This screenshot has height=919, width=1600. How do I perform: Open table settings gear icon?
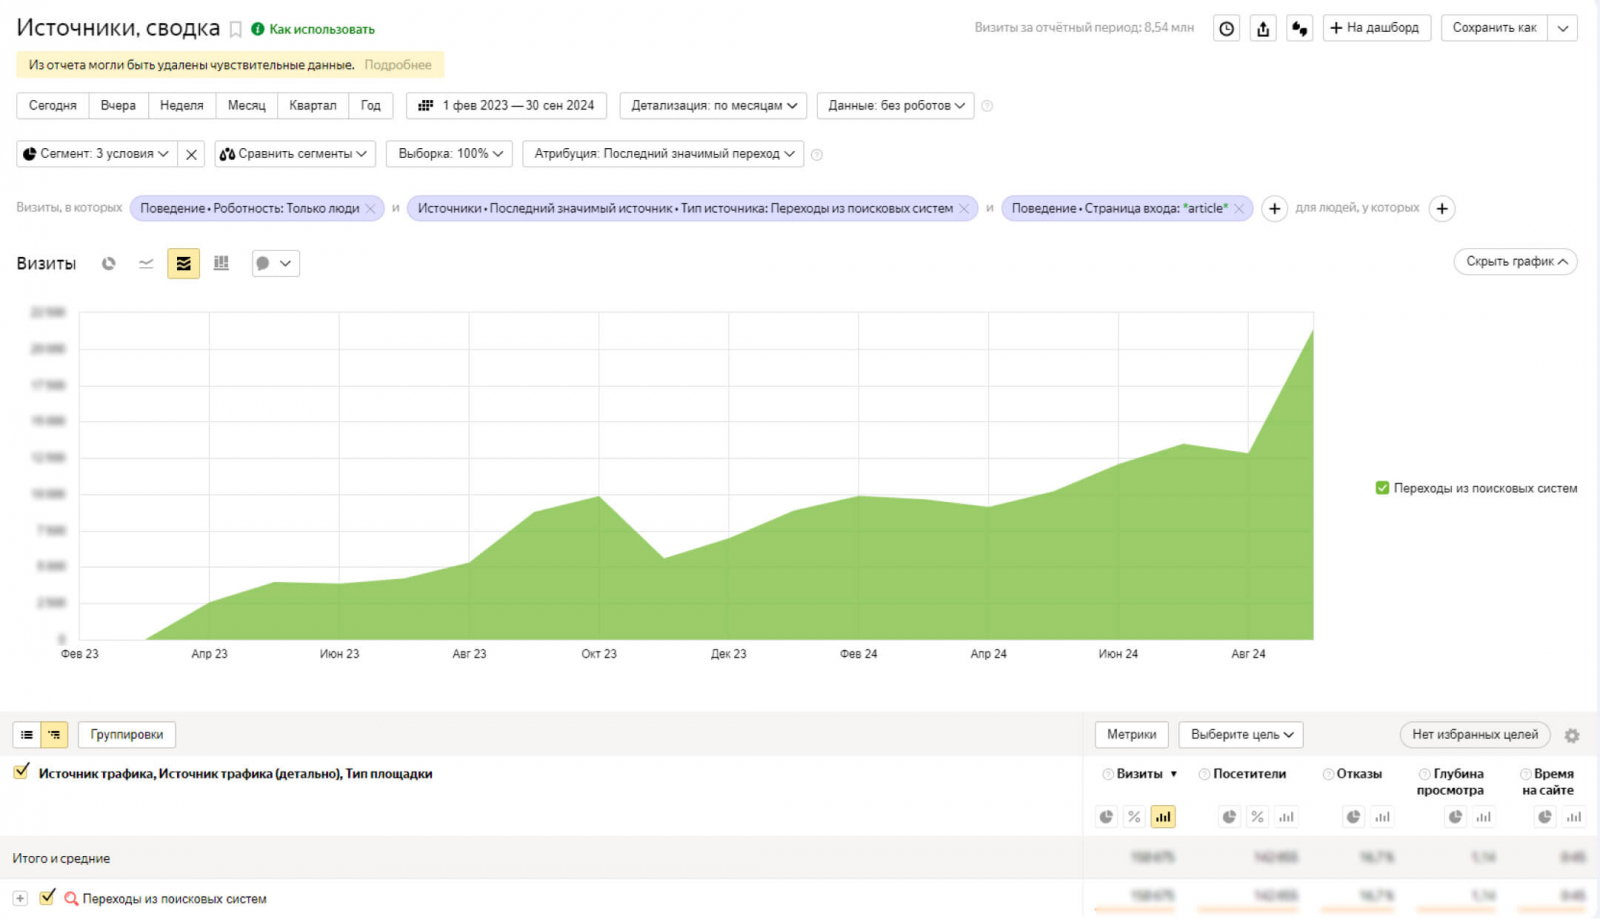click(x=1571, y=736)
